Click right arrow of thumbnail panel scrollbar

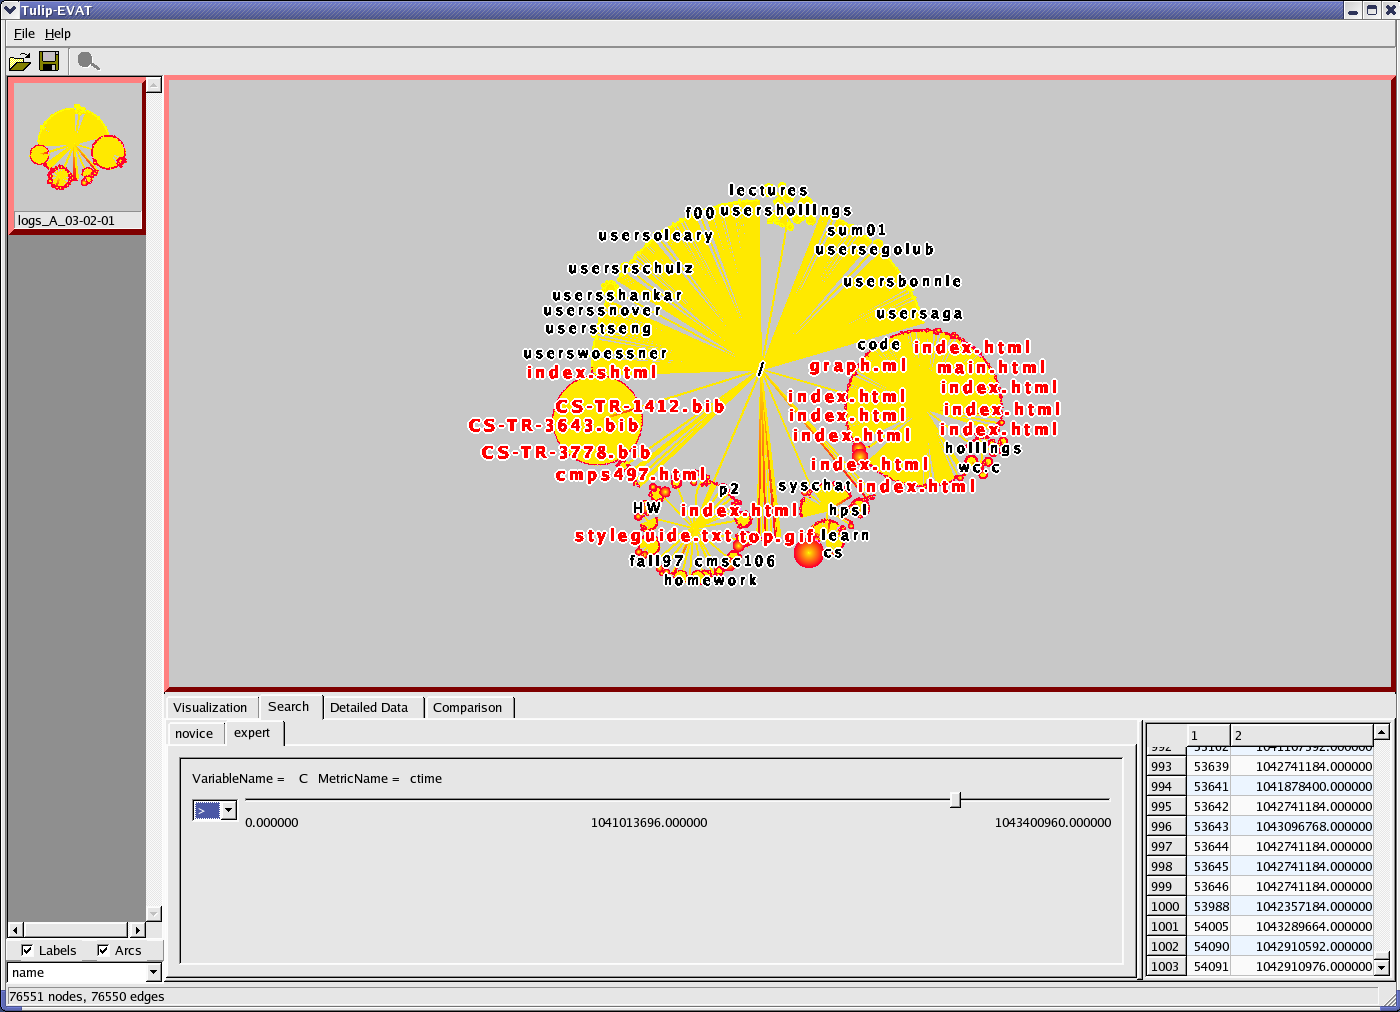(138, 930)
